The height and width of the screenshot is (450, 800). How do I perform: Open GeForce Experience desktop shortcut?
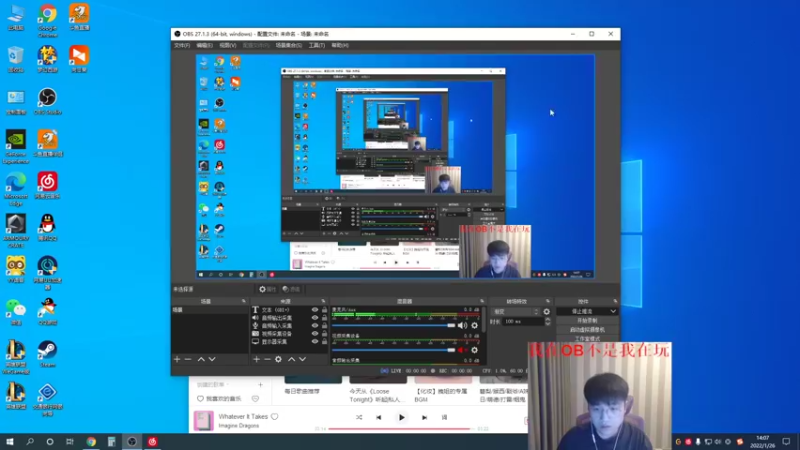(16, 147)
